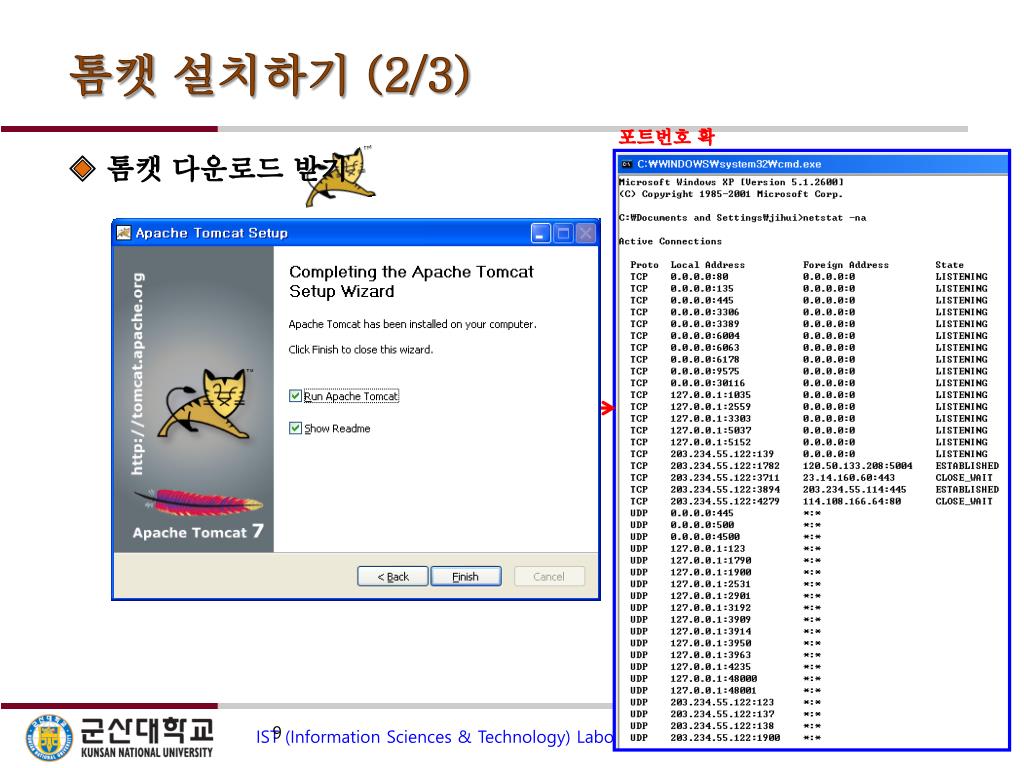Click the 'Active Connections' line
Image resolution: width=1024 pixels, height=768 pixels.
(x=670, y=242)
